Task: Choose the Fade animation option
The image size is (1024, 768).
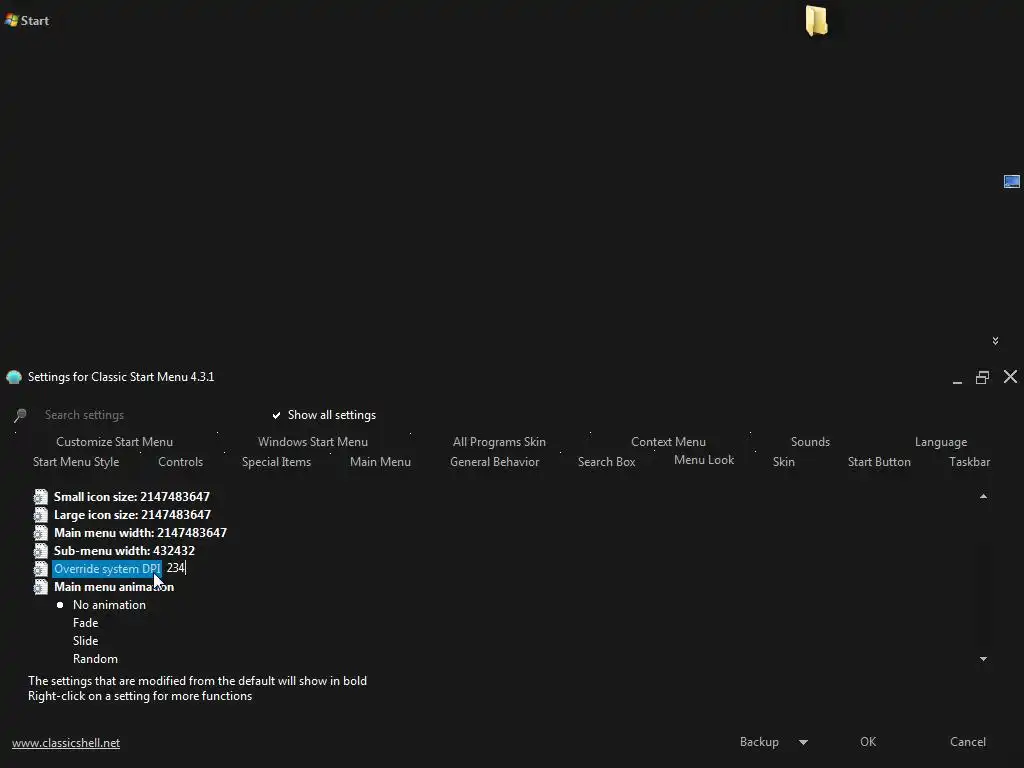Action: coord(86,623)
